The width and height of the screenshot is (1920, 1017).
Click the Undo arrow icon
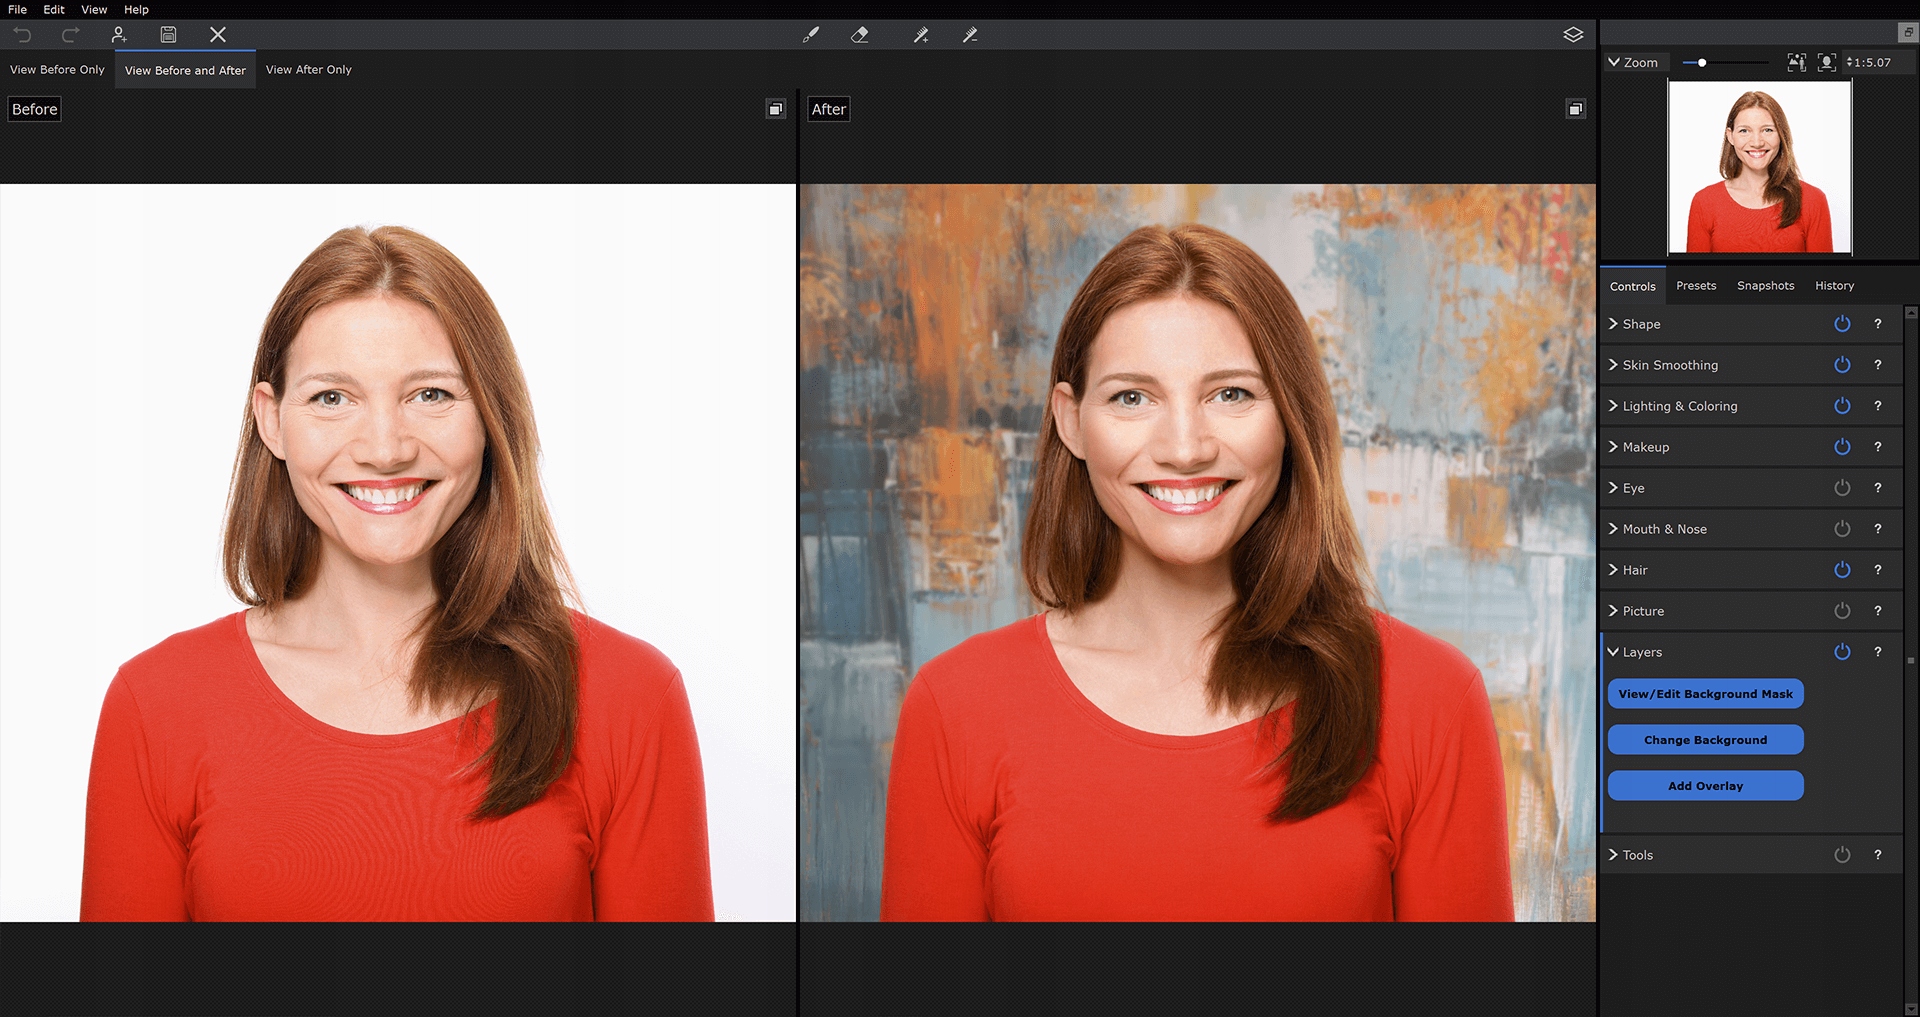click(x=22, y=35)
